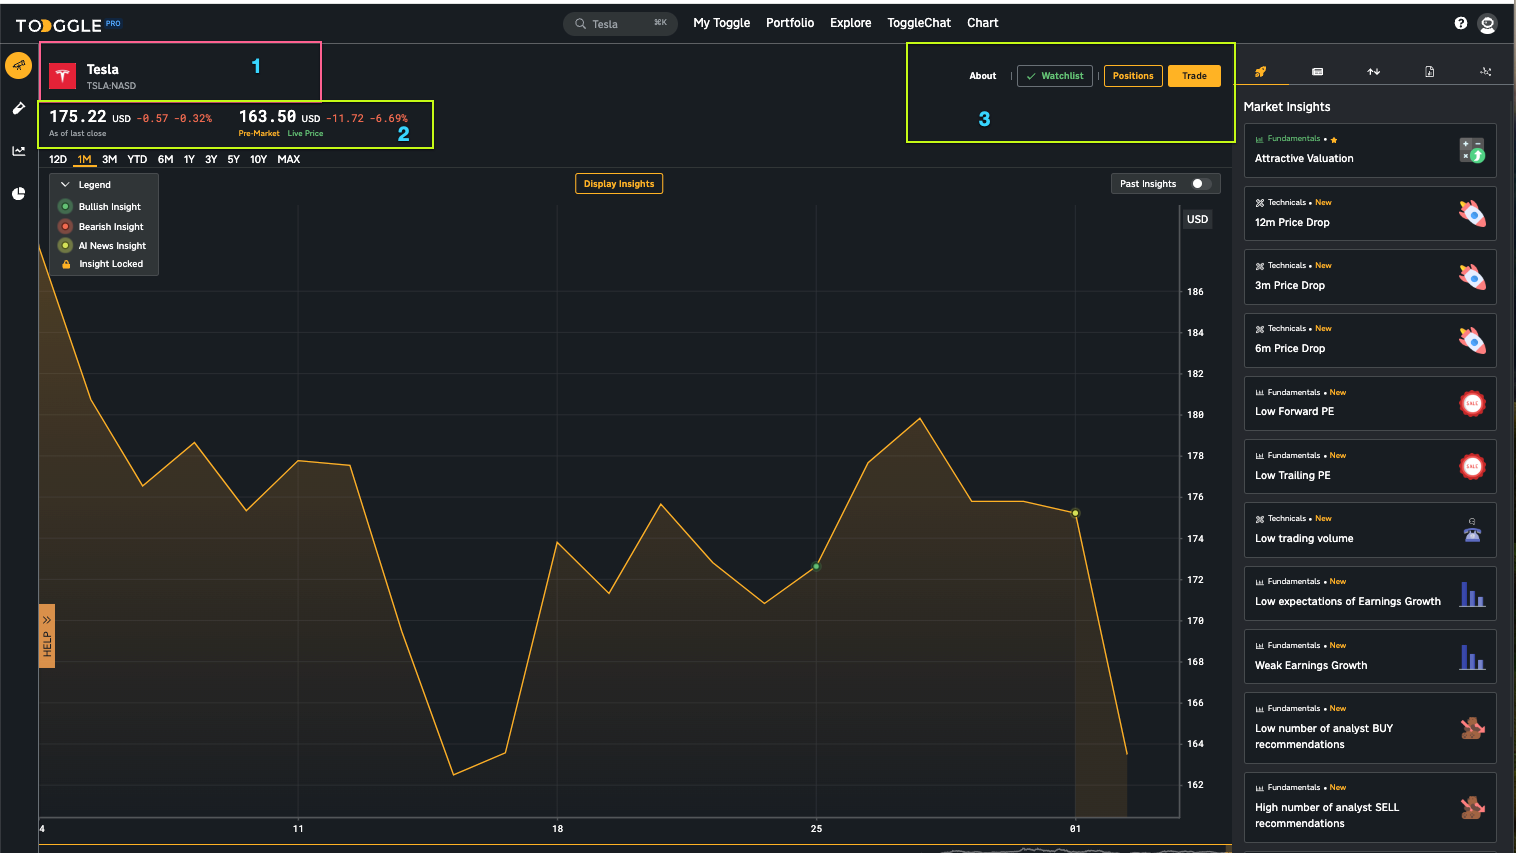The width and height of the screenshot is (1516, 853).
Task: Select the 1Y time range
Action: point(189,159)
